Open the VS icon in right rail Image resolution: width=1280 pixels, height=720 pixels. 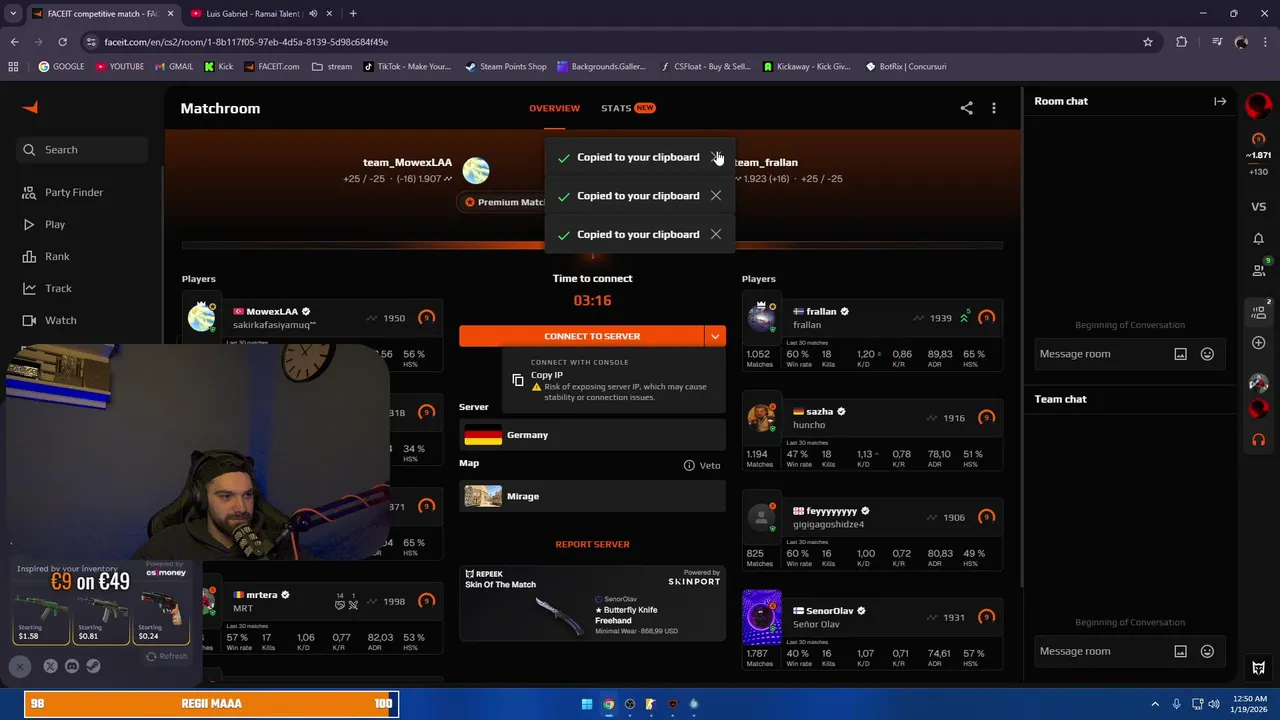pyautogui.click(x=1259, y=207)
